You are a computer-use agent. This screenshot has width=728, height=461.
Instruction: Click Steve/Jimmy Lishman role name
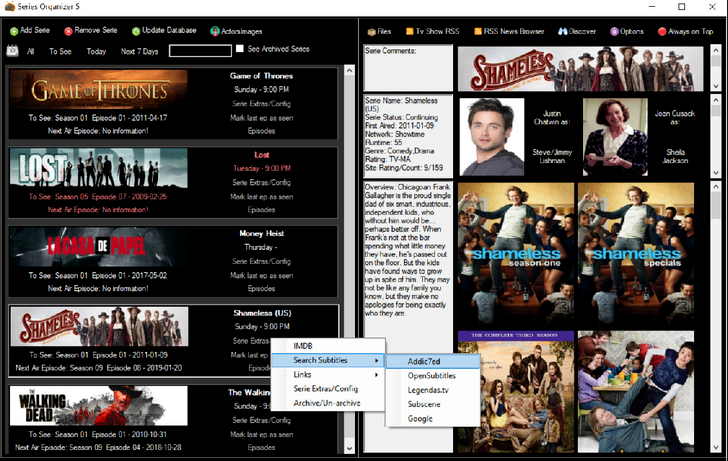tap(552, 156)
